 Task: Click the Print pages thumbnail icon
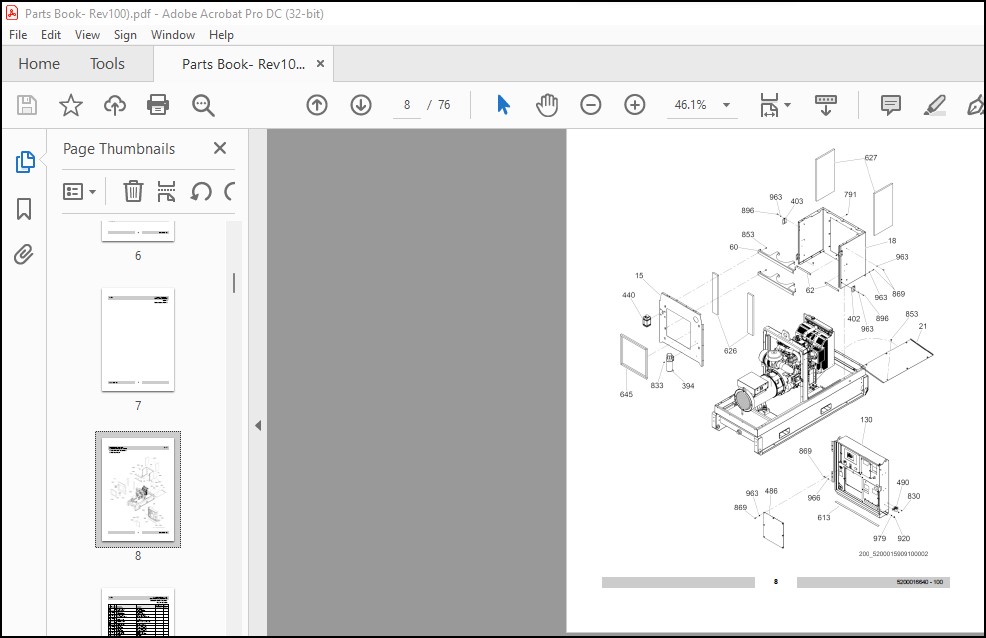click(x=166, y=191)
